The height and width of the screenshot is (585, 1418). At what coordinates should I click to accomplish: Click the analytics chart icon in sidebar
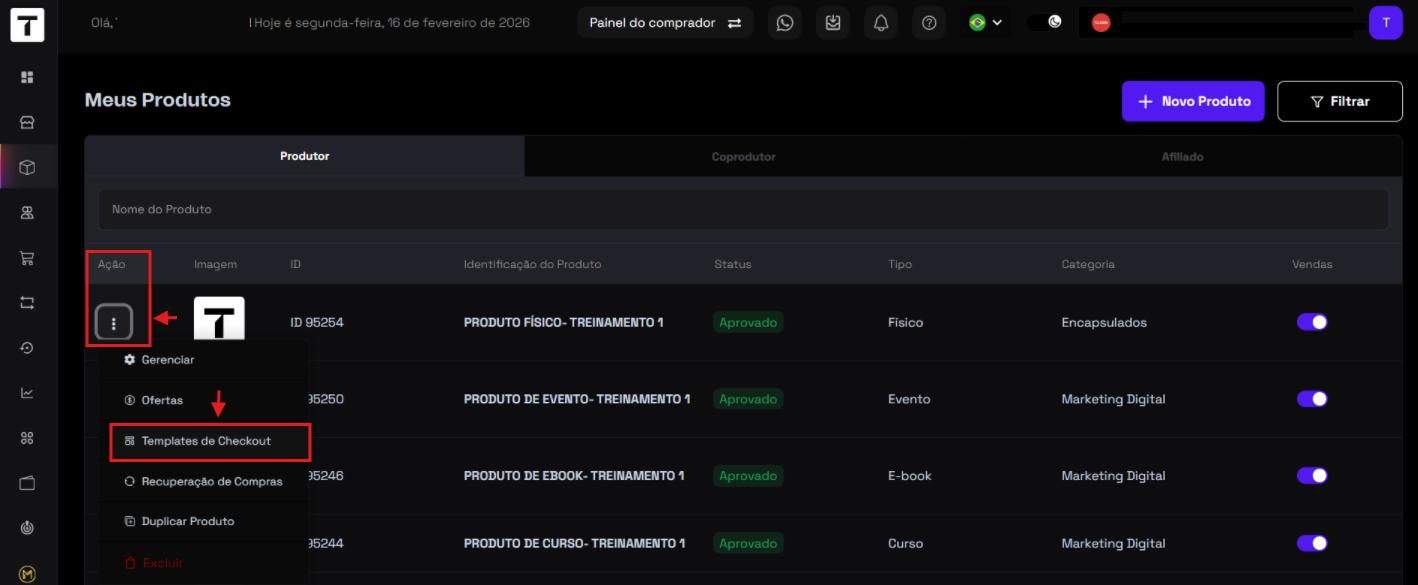28,393
